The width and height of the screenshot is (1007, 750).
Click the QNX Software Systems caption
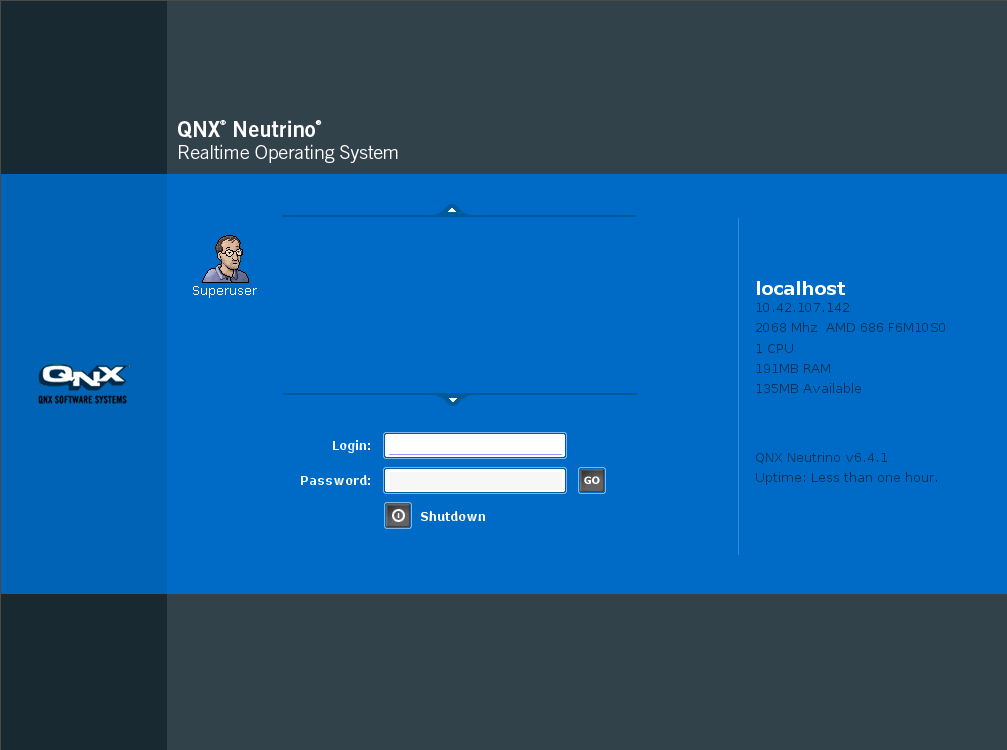coord(83,399)
